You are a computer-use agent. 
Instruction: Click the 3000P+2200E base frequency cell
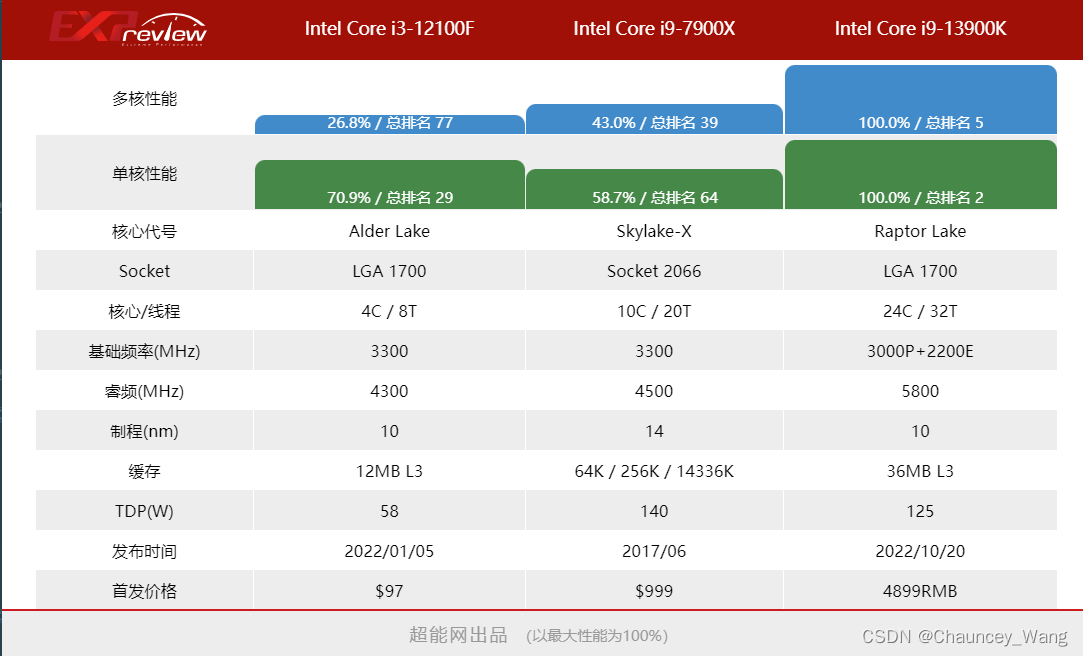click(x=920, y=351)
